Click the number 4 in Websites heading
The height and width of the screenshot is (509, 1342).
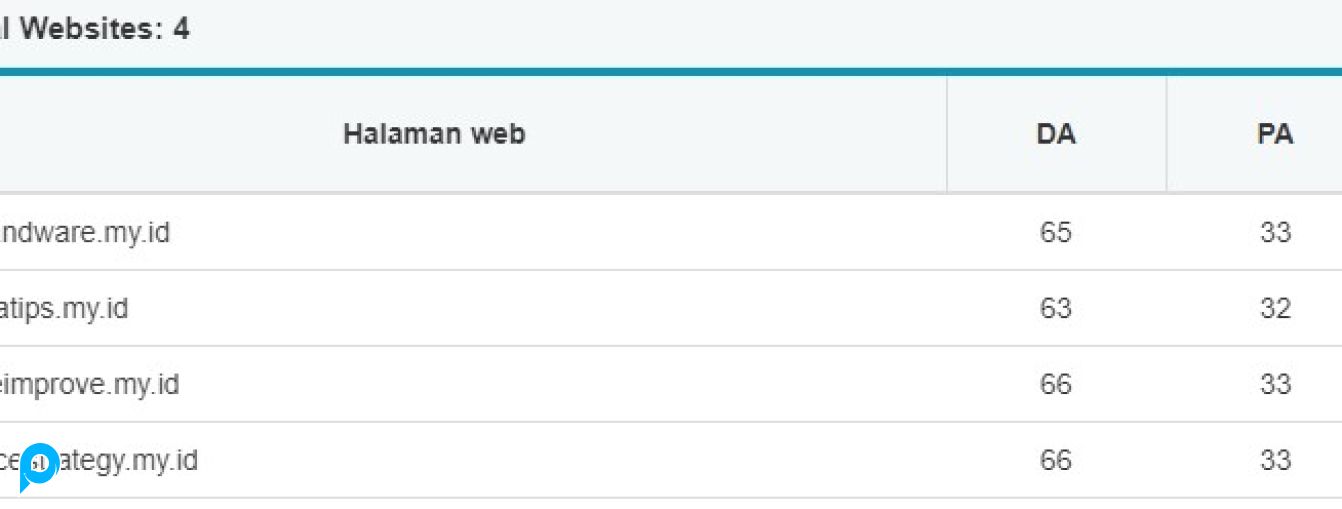point(181,29)
